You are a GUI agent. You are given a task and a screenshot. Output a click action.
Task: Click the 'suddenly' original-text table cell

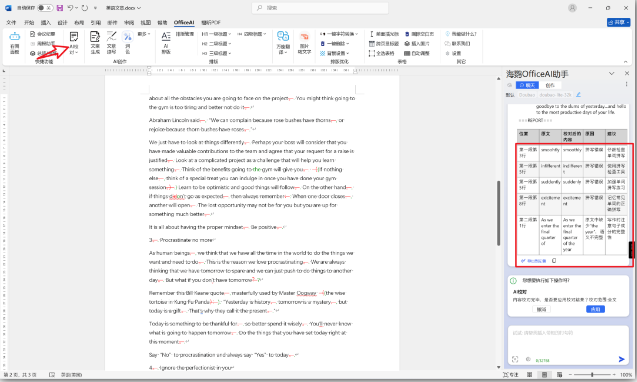(x=550, y=186)
